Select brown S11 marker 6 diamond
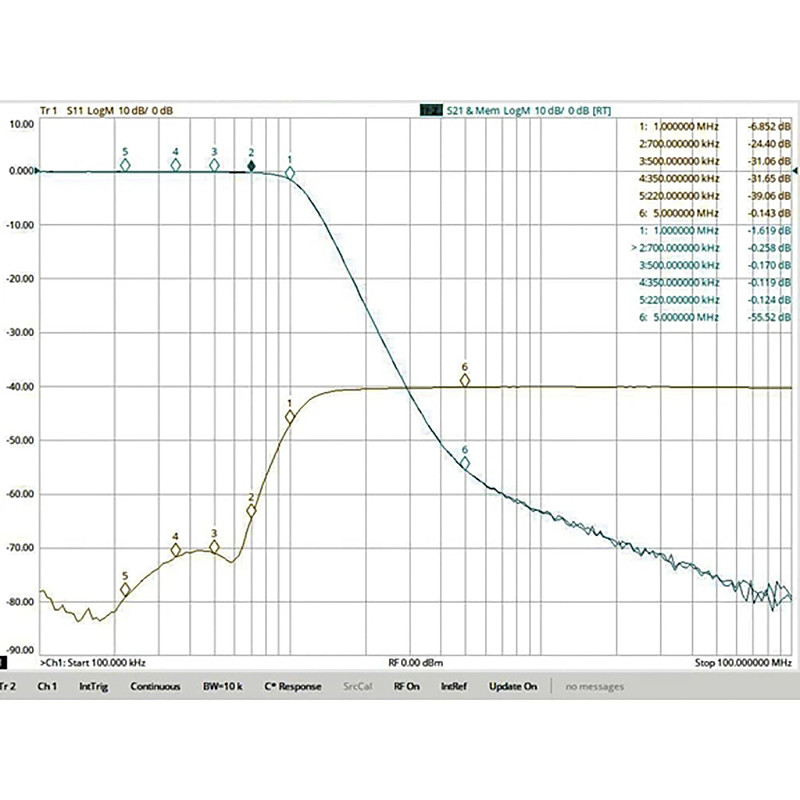The image size is (800, 800). click(465, 380)
